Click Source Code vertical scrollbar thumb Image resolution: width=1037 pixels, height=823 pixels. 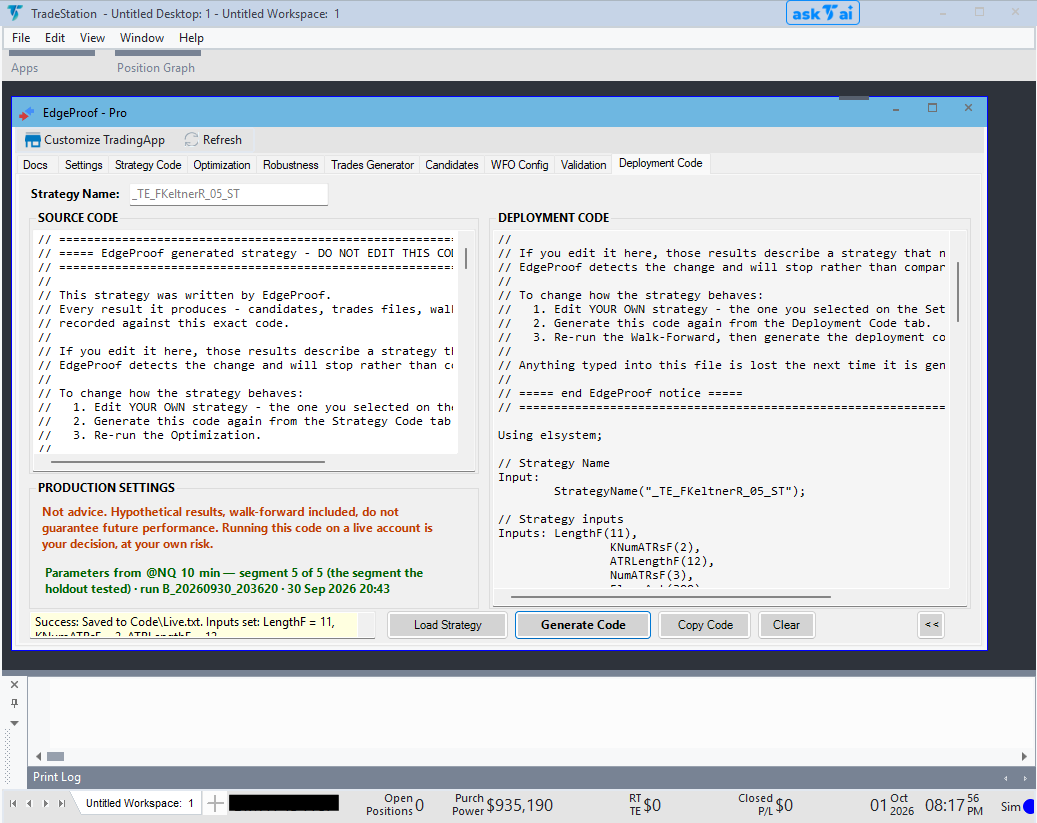coord(467,258)
